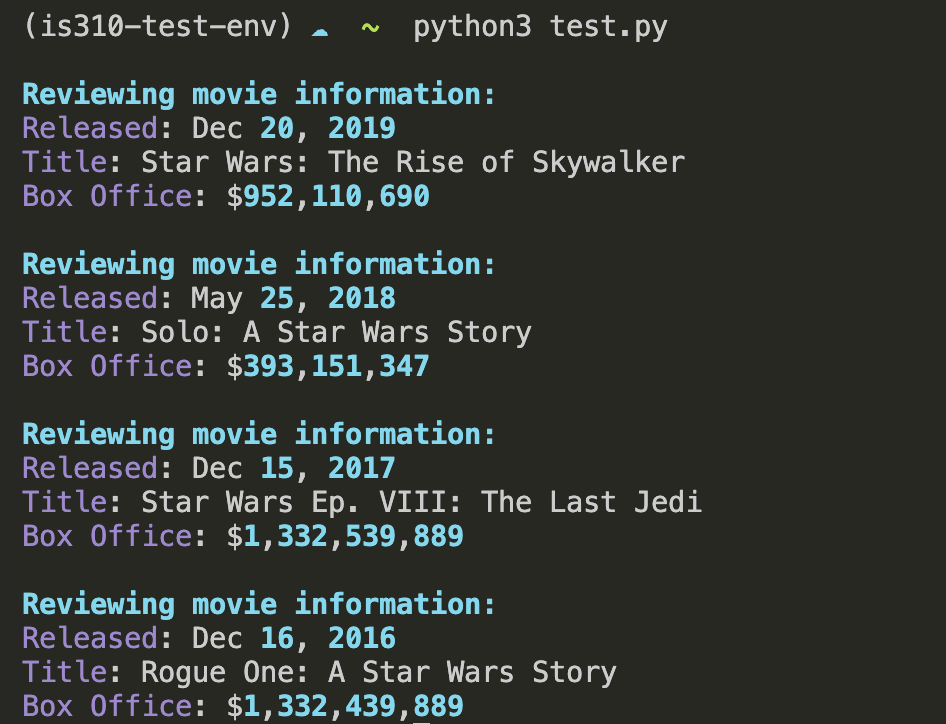Screen dimensions: 946x724
Task: Click the title Star Wars: The Rise of Skywalker
Action: (x=413, y=162)
